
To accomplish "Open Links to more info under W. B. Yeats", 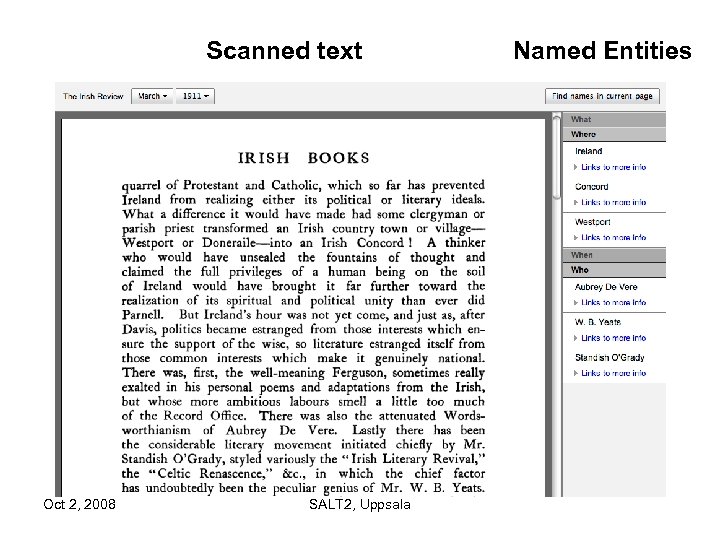I will (x=613, y=338).
